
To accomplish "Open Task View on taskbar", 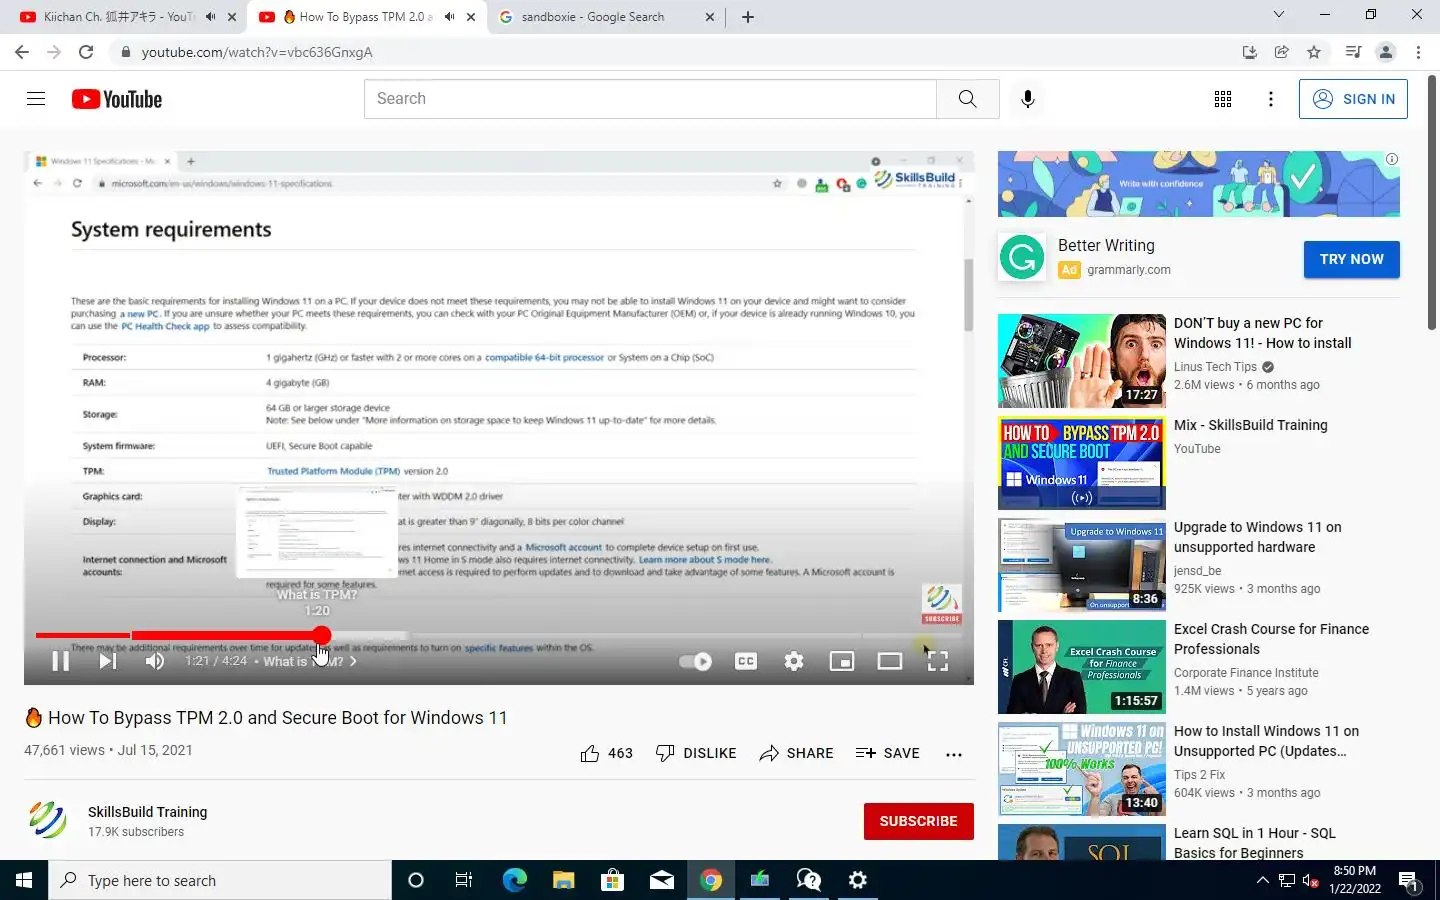I will [x=464, y=880].
